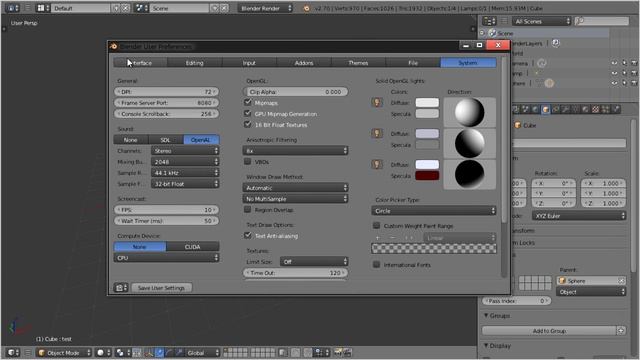Open the Textures Limit Size dropdown
The image size is (640, 360).
pyautogui.click(x=314, y=262)
